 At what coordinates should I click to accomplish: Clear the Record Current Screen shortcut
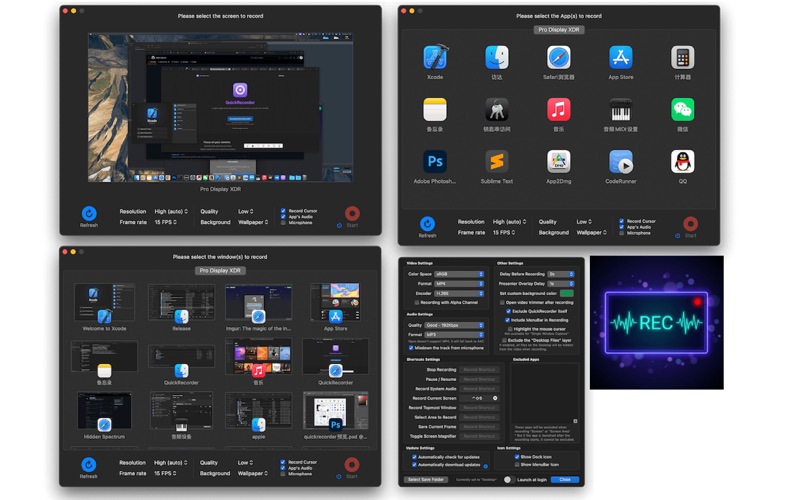(495, 398)
